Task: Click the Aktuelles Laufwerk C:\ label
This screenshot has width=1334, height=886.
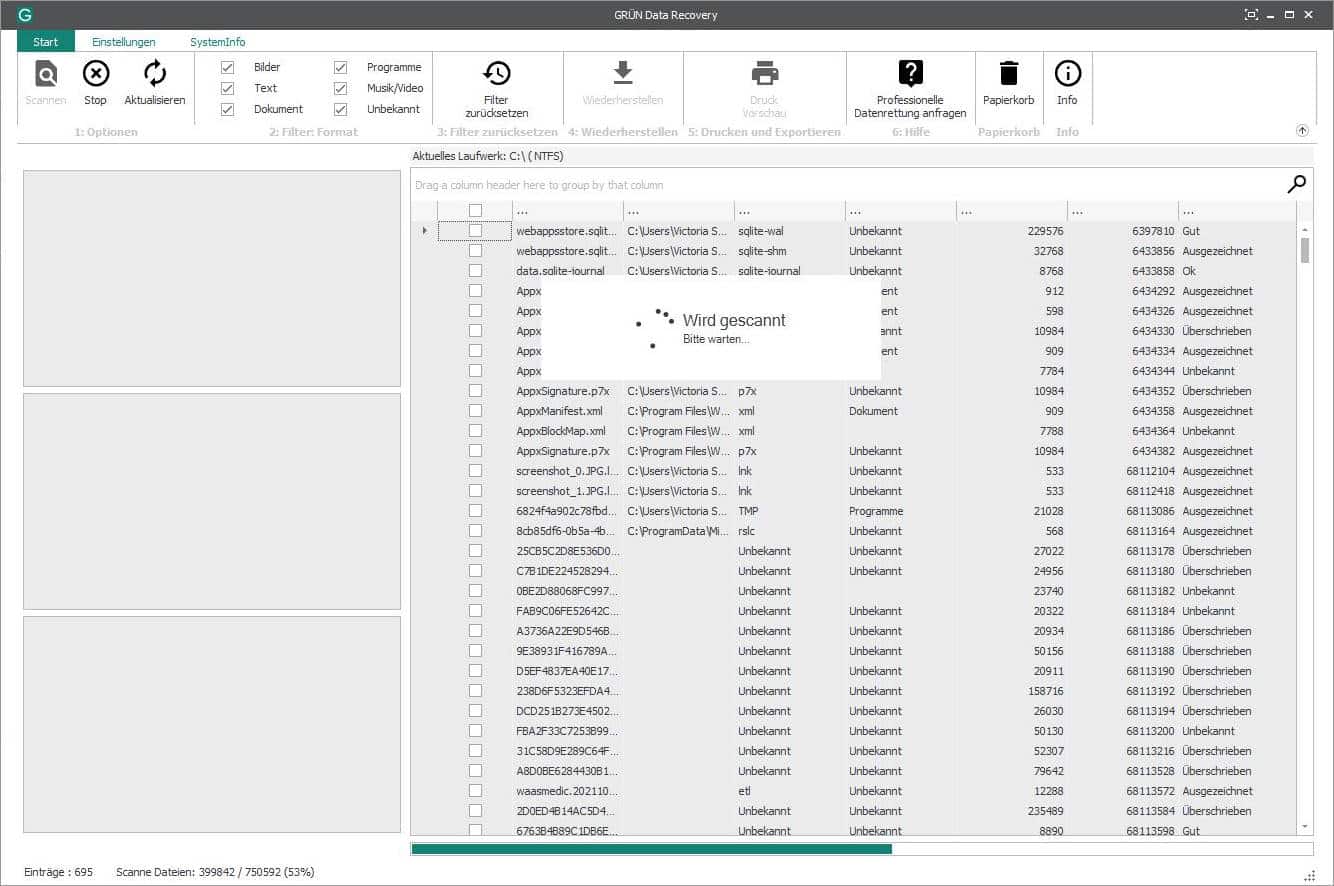Action: [x=489, y=156]
